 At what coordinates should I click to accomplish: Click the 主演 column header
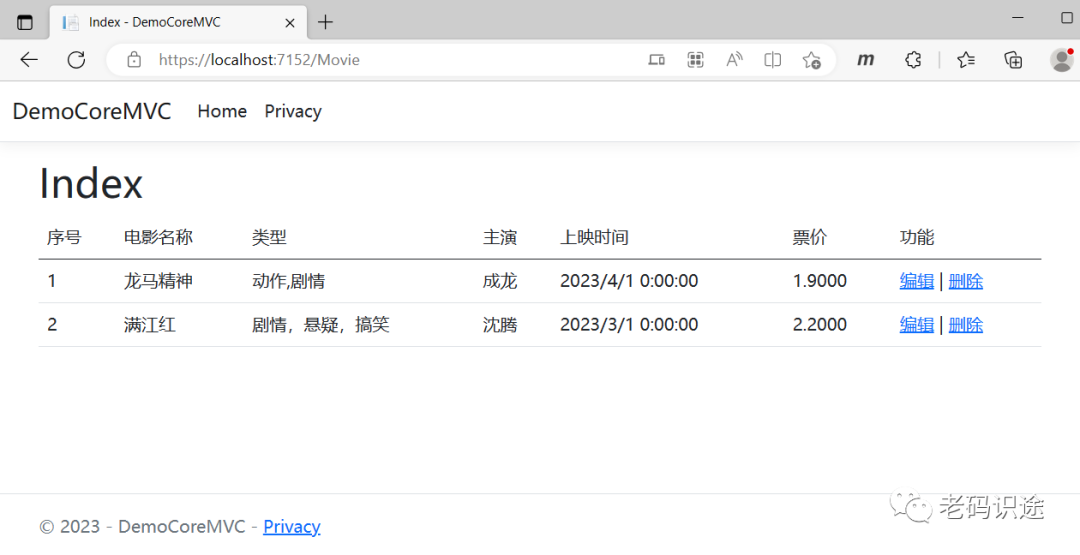pyautogui.click(x=500, y=238)
